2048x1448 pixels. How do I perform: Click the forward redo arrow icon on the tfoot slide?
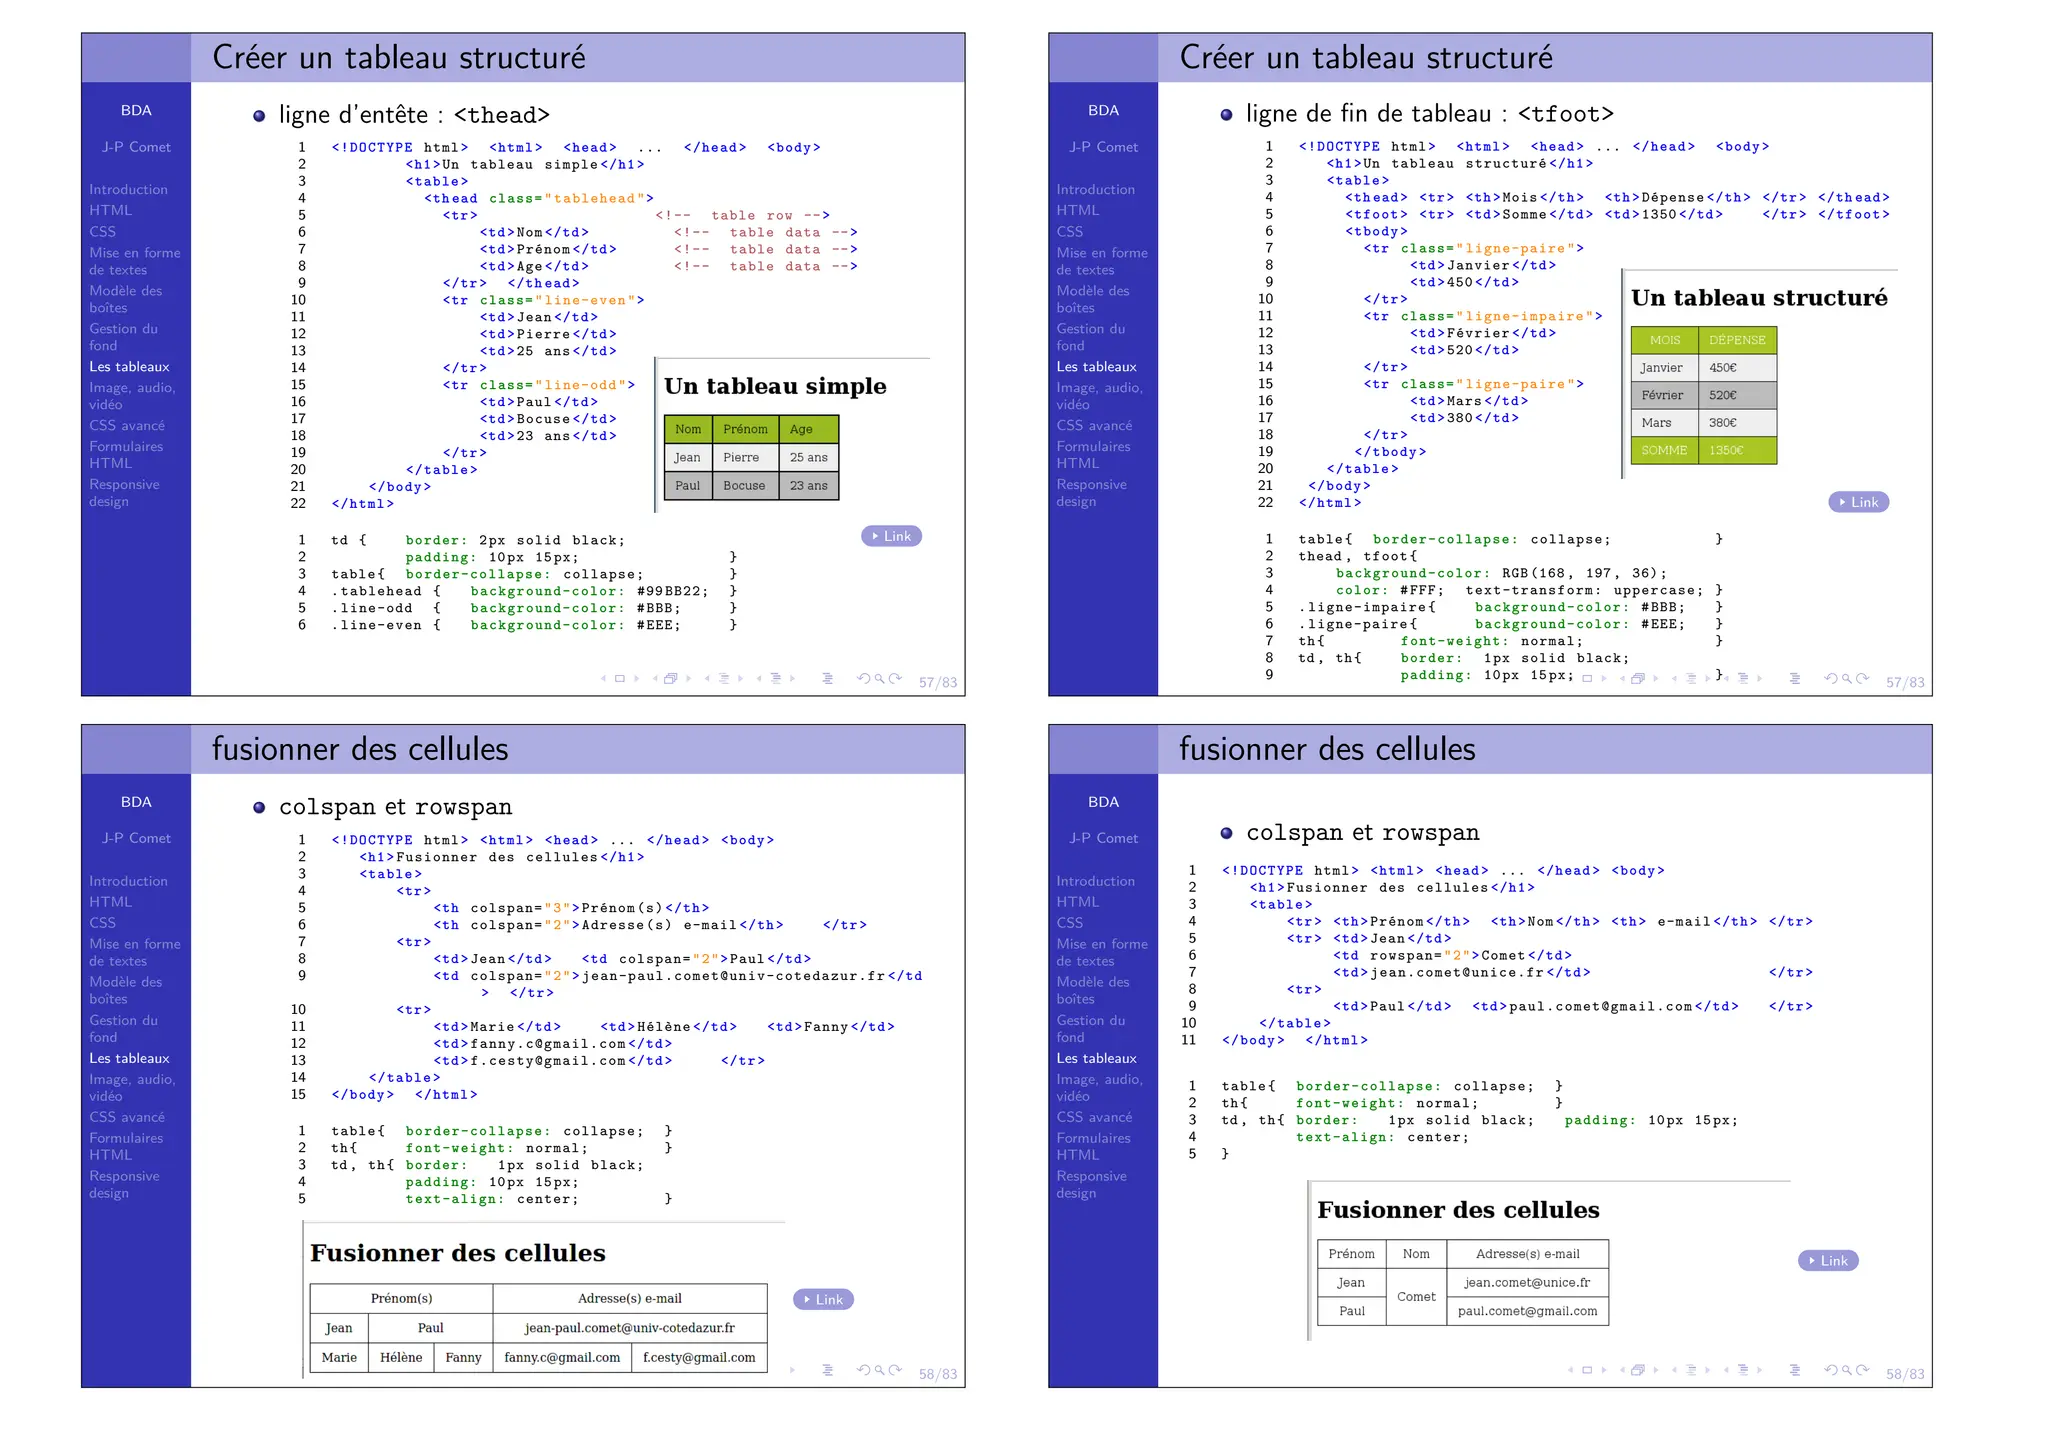click(x=1863, y=679)
